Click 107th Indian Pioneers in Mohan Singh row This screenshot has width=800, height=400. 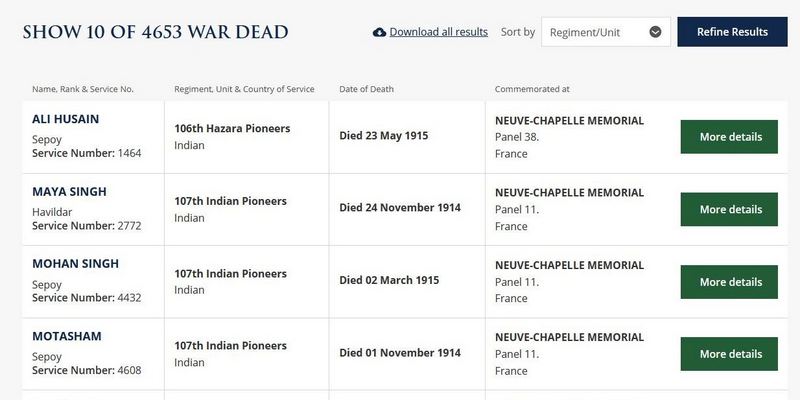click(x=231, y=273)
